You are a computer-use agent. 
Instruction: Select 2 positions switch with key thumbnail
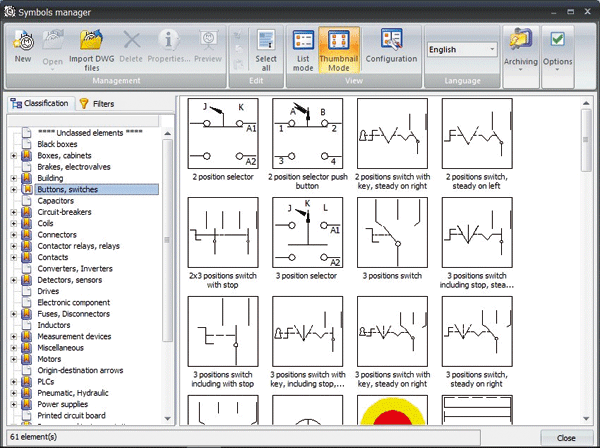point(392,134)
